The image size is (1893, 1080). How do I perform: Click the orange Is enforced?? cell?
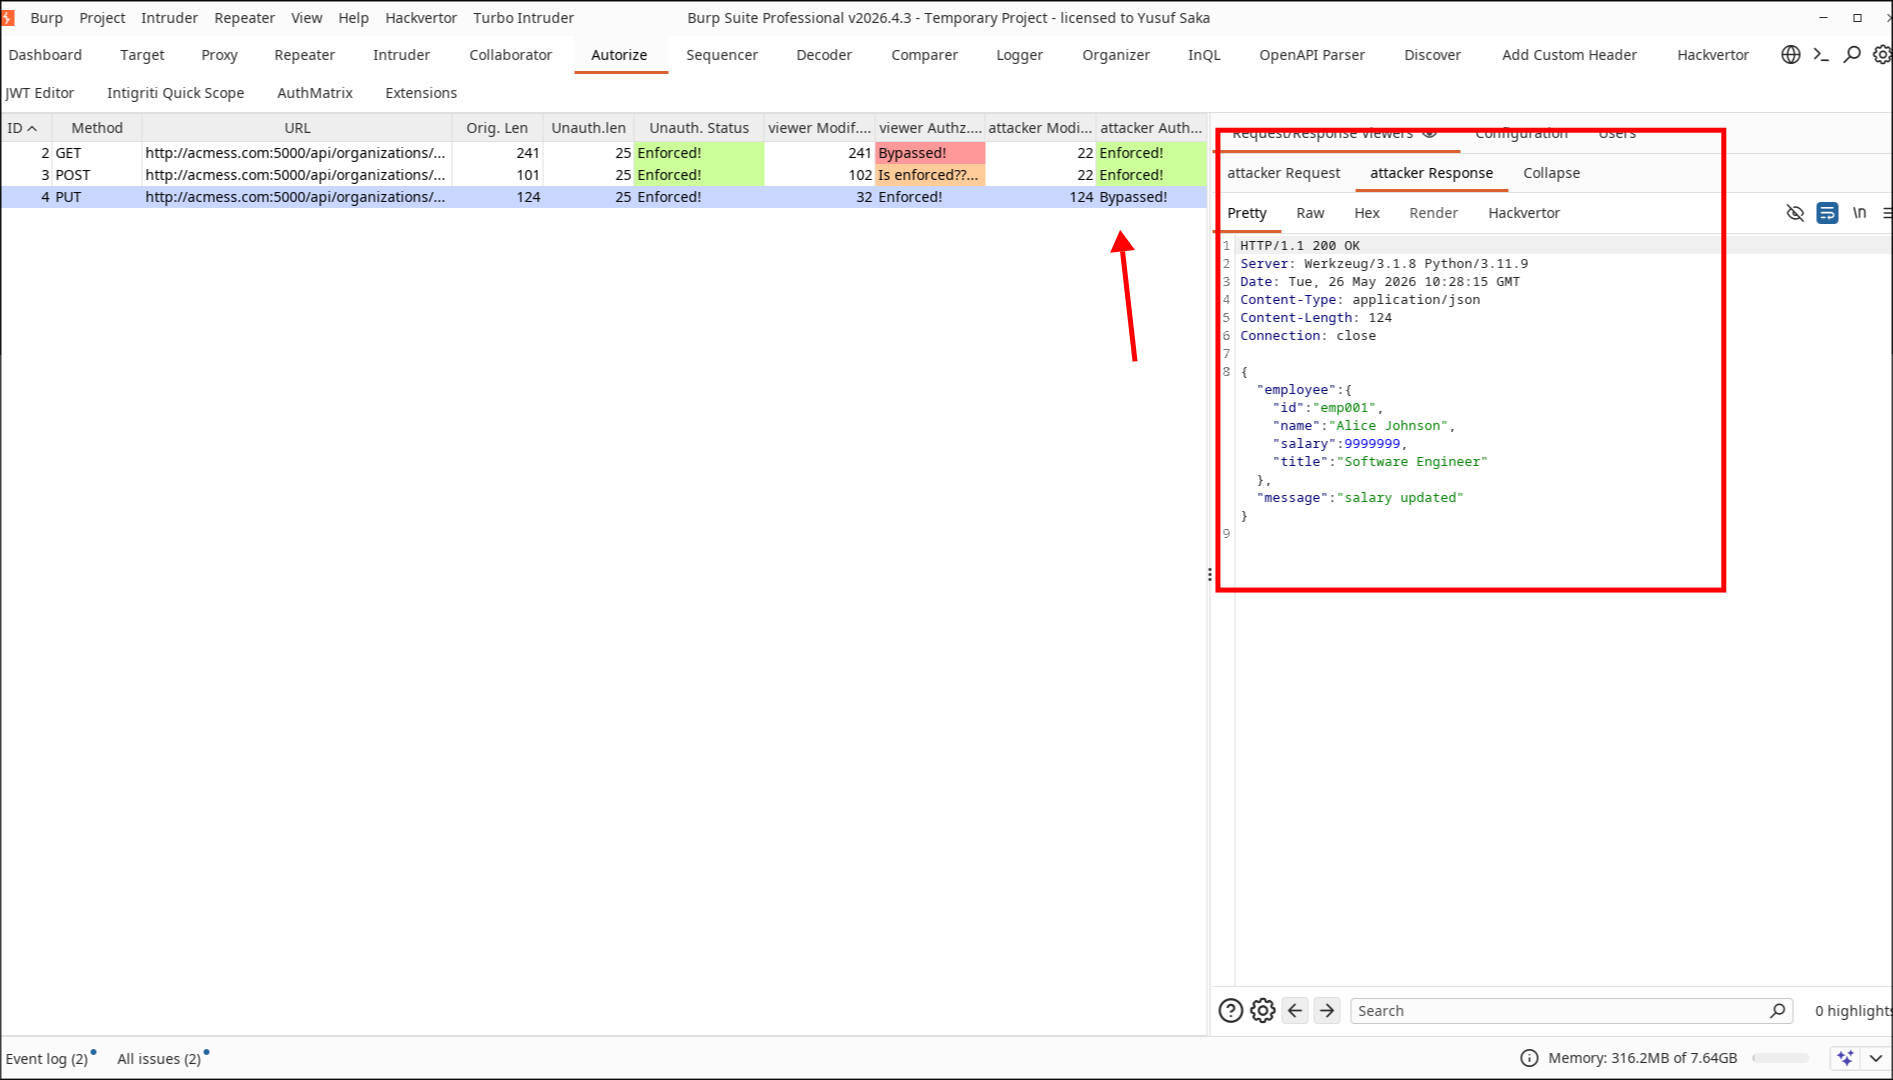pyautogui.click(x=930, y=175)
